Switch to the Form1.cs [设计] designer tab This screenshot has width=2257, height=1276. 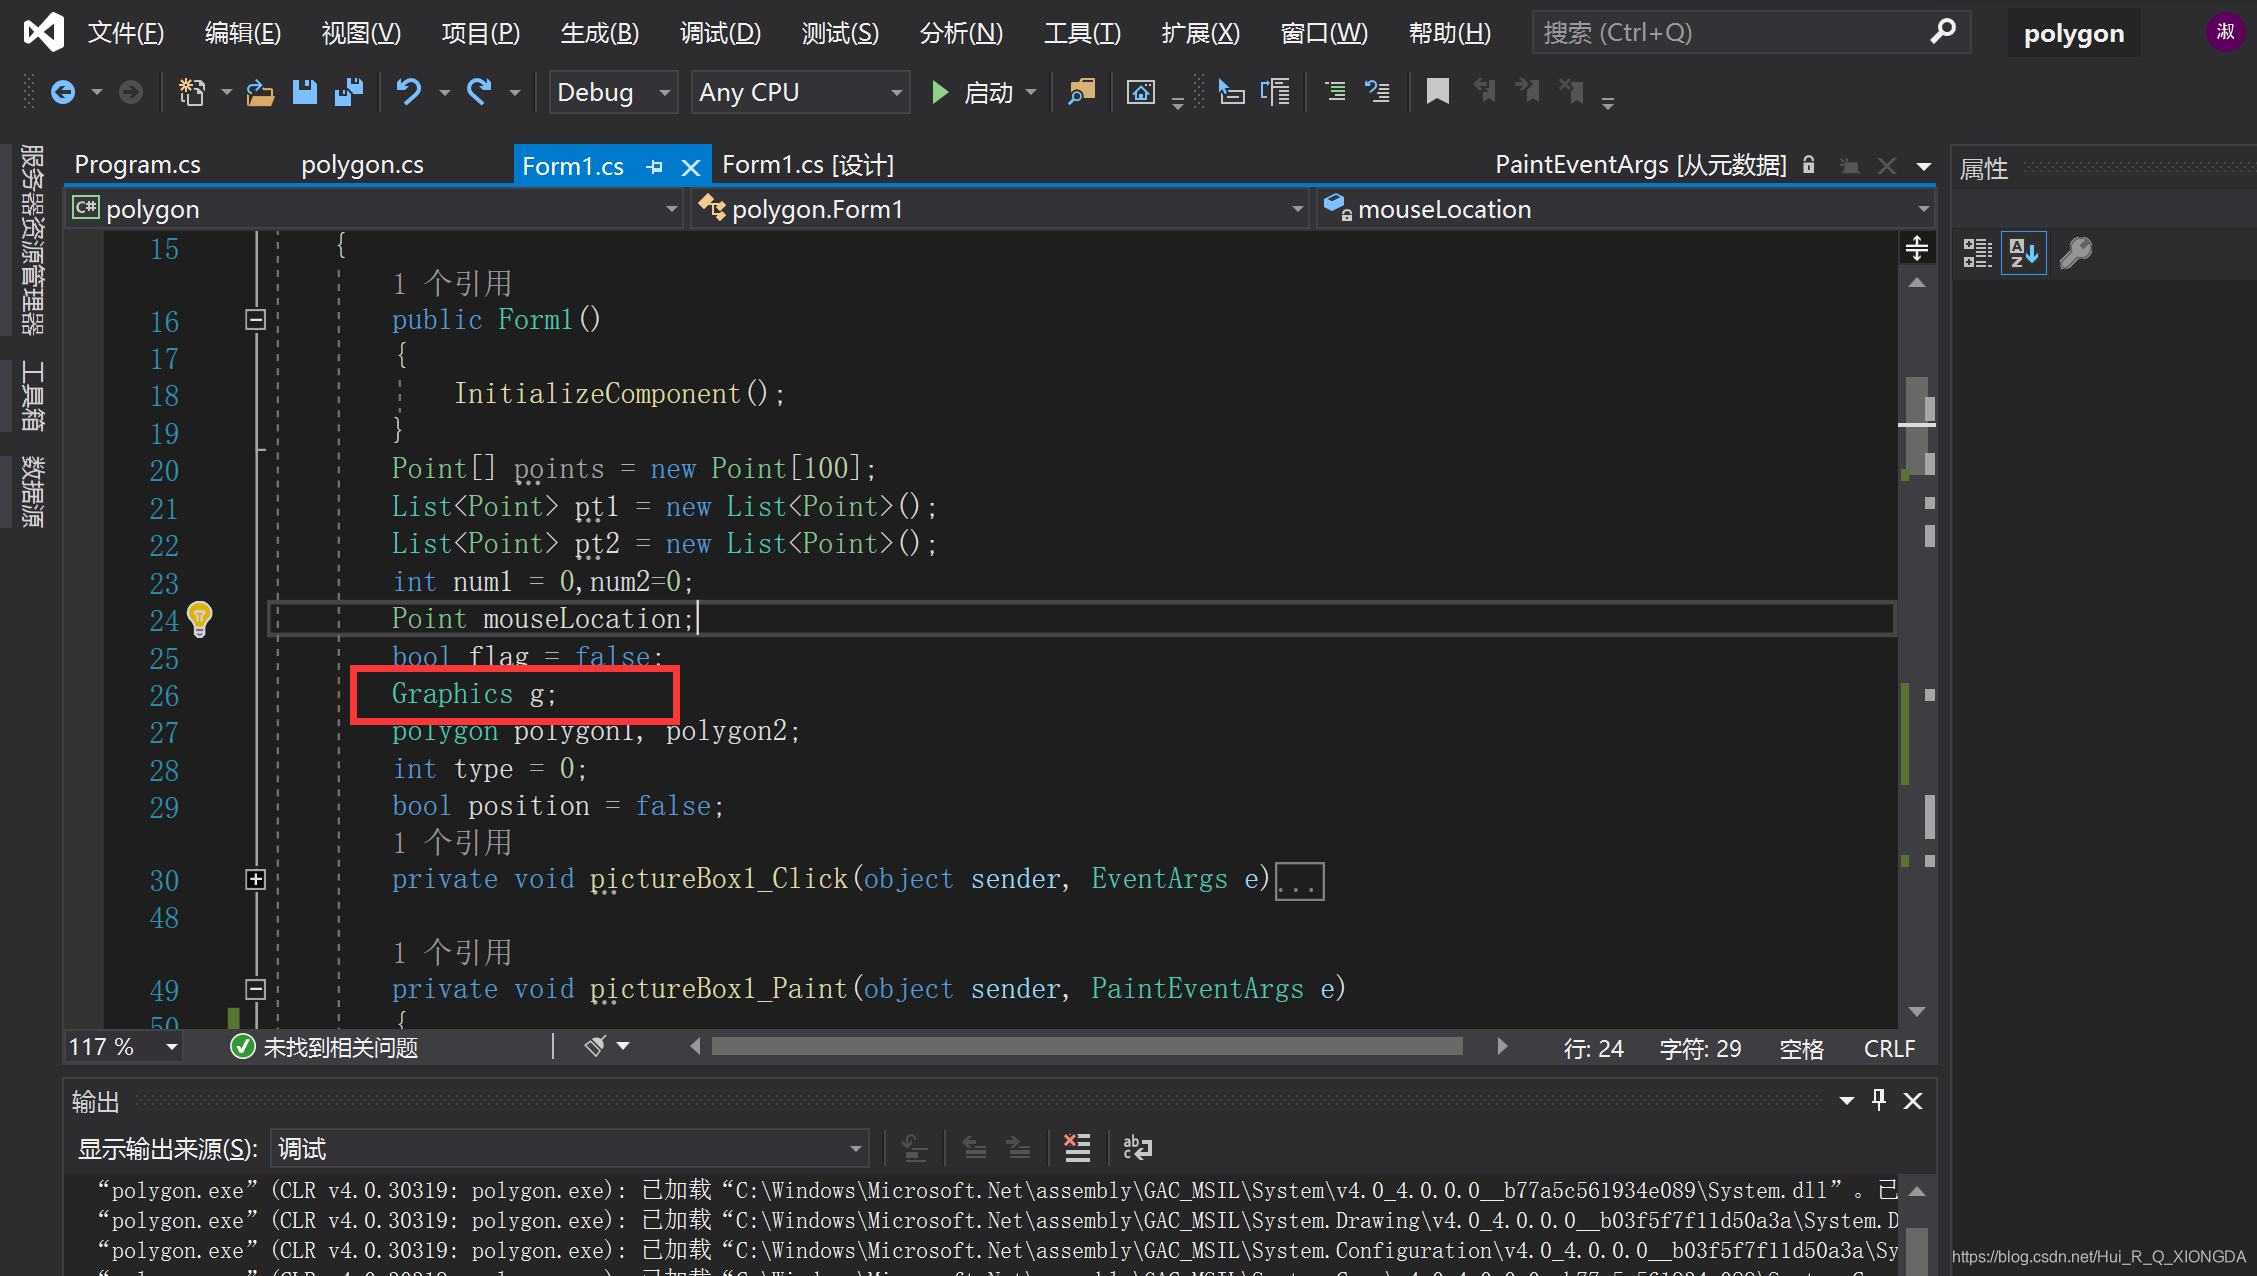808,165
